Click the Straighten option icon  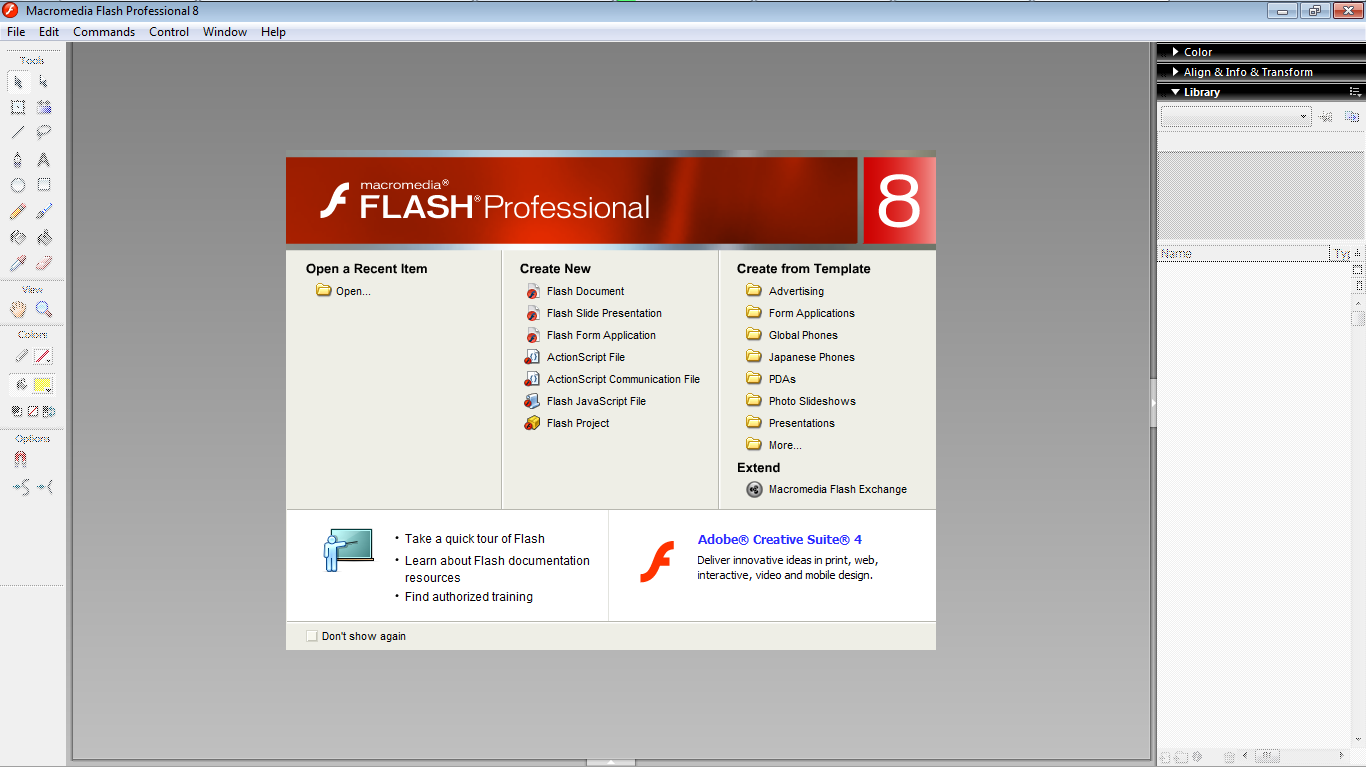pyautogui.click(x=45, y=487)
